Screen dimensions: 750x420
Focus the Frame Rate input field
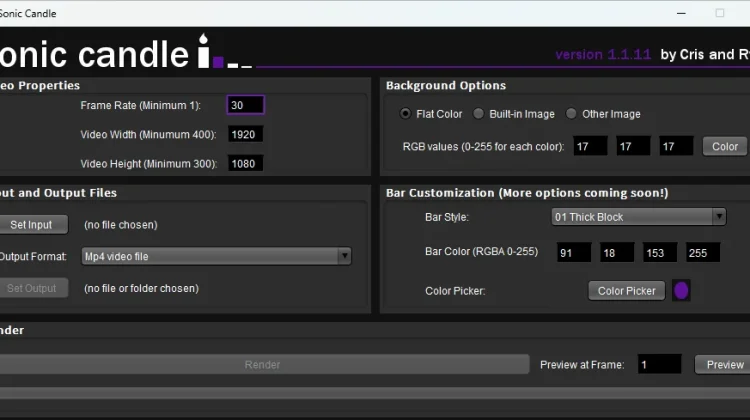(x=245, y=105)
